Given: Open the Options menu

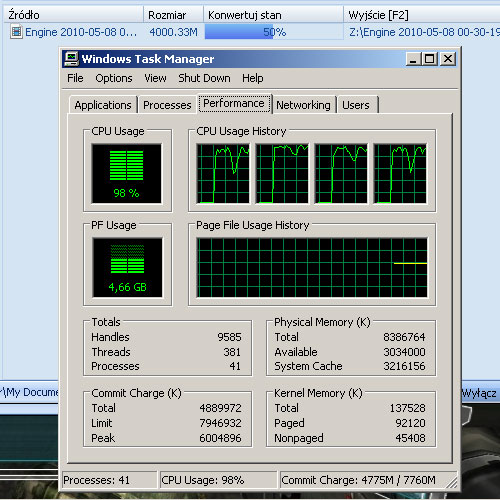Looking at the screenshot, I should tap(114, 78).
